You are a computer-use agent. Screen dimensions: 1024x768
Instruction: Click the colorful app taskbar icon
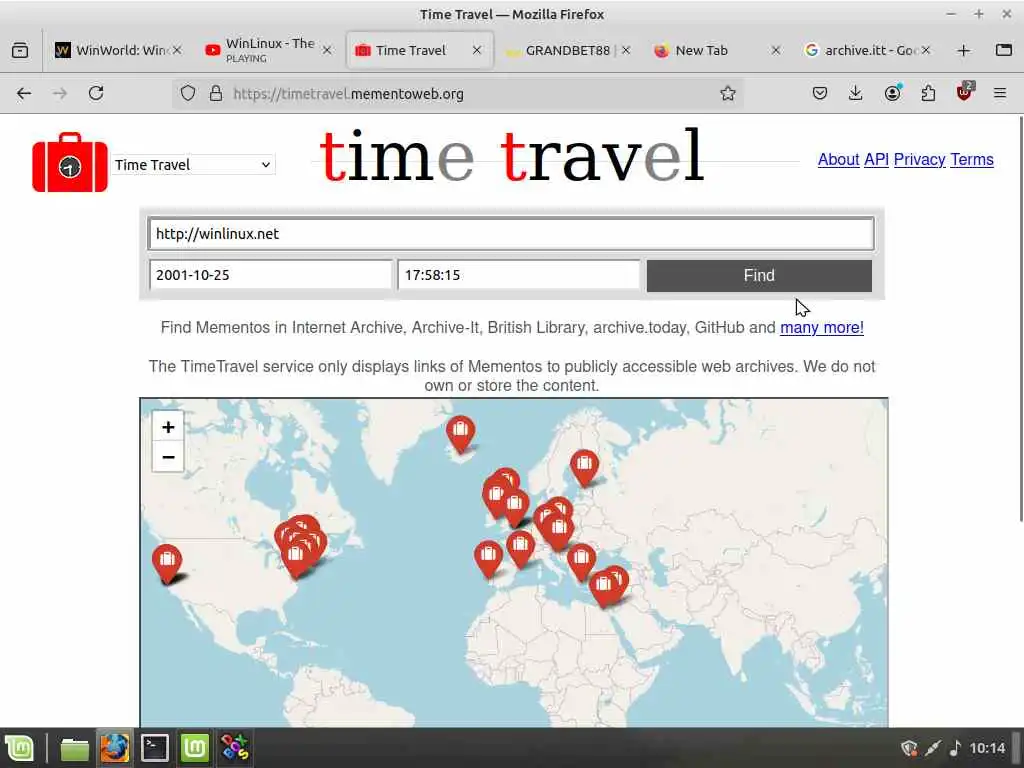point(234,748)
